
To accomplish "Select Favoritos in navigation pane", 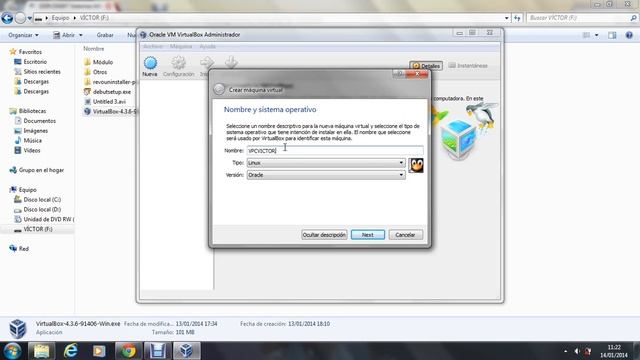I will (30, 52).
